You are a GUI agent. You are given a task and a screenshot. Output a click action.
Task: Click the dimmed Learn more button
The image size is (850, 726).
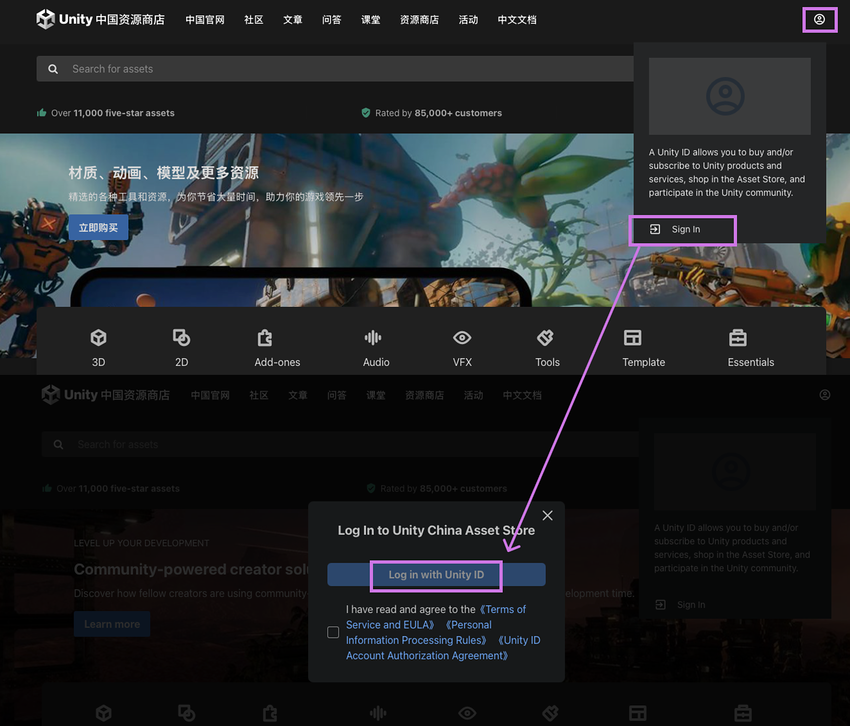pos(112,624)
